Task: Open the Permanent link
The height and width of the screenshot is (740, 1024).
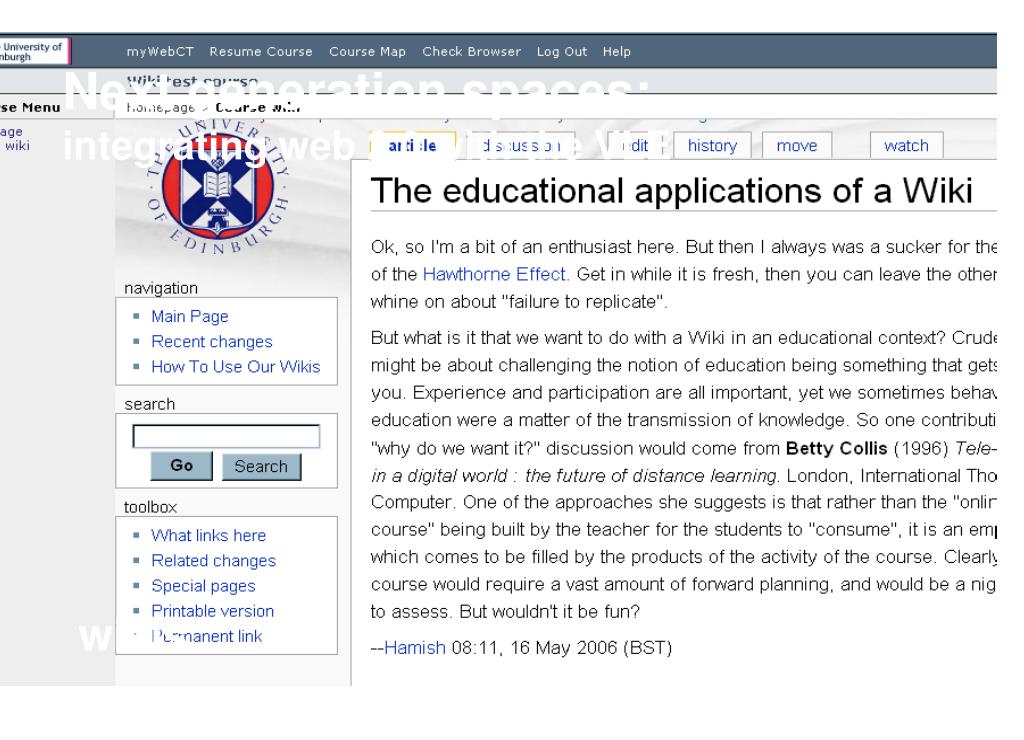Action: [206, 636]
